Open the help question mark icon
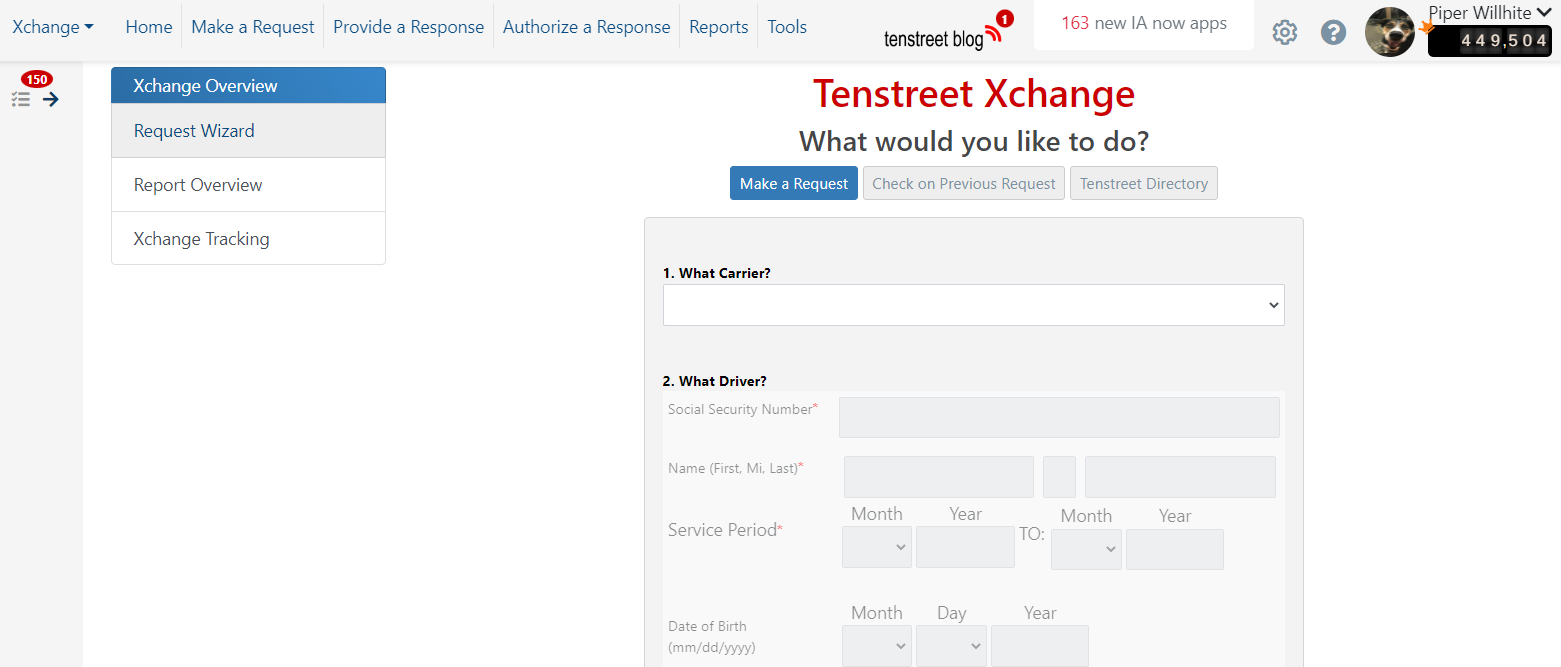The height and width of the screenshot is (667, 1561). [x=1333, y=32]
